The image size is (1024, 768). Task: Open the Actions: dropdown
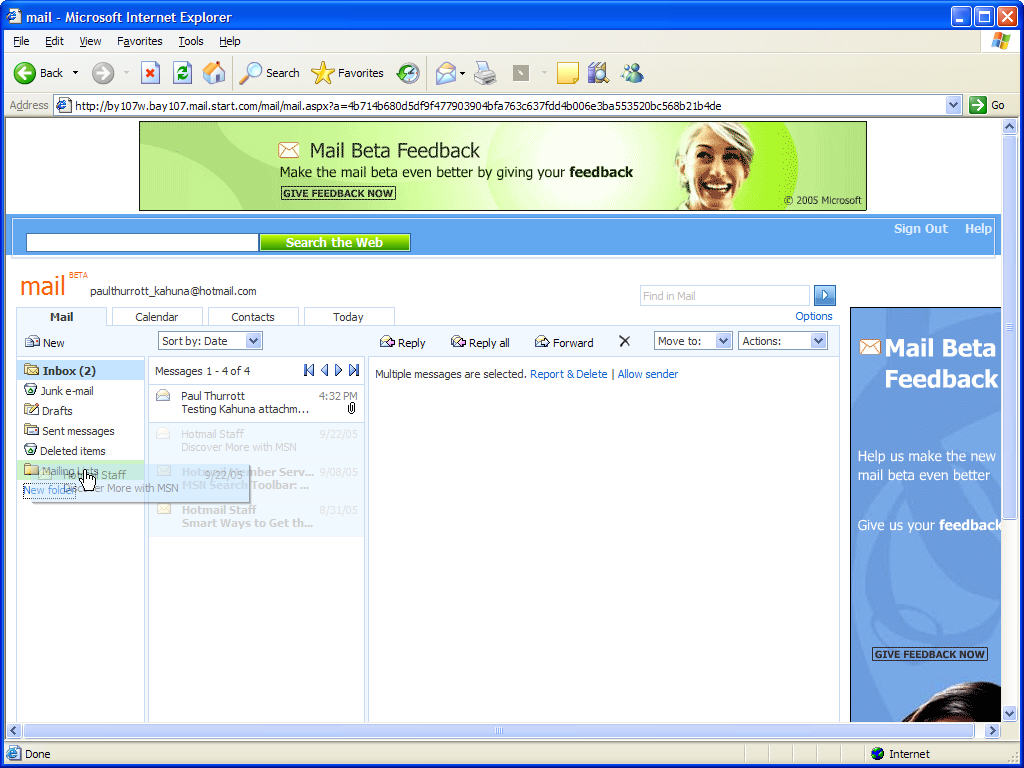click(783, 341)
